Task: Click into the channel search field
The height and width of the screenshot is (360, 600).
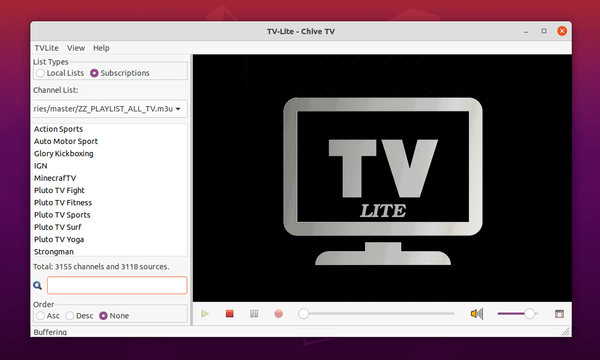Action: (x=117, y=285)
